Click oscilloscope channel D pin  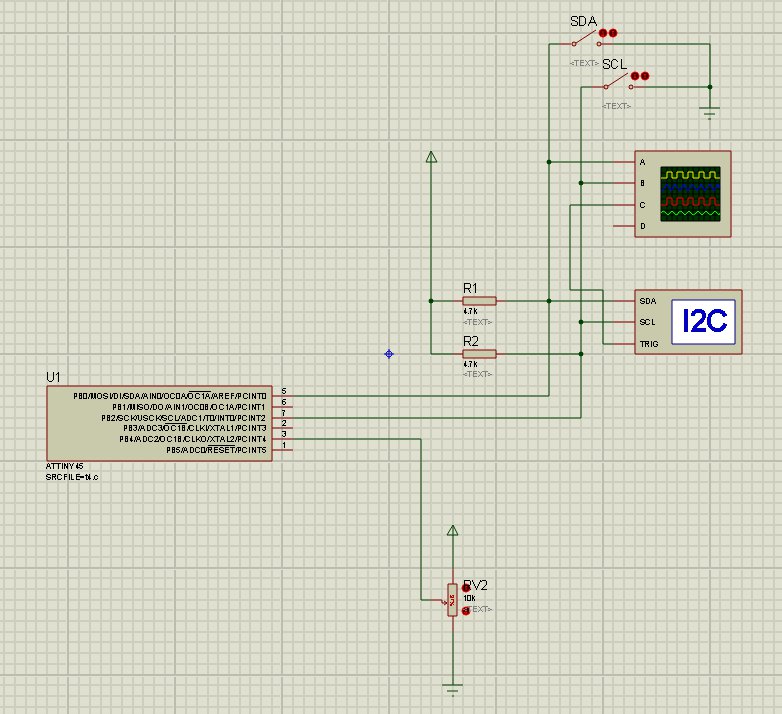point(642,226)
